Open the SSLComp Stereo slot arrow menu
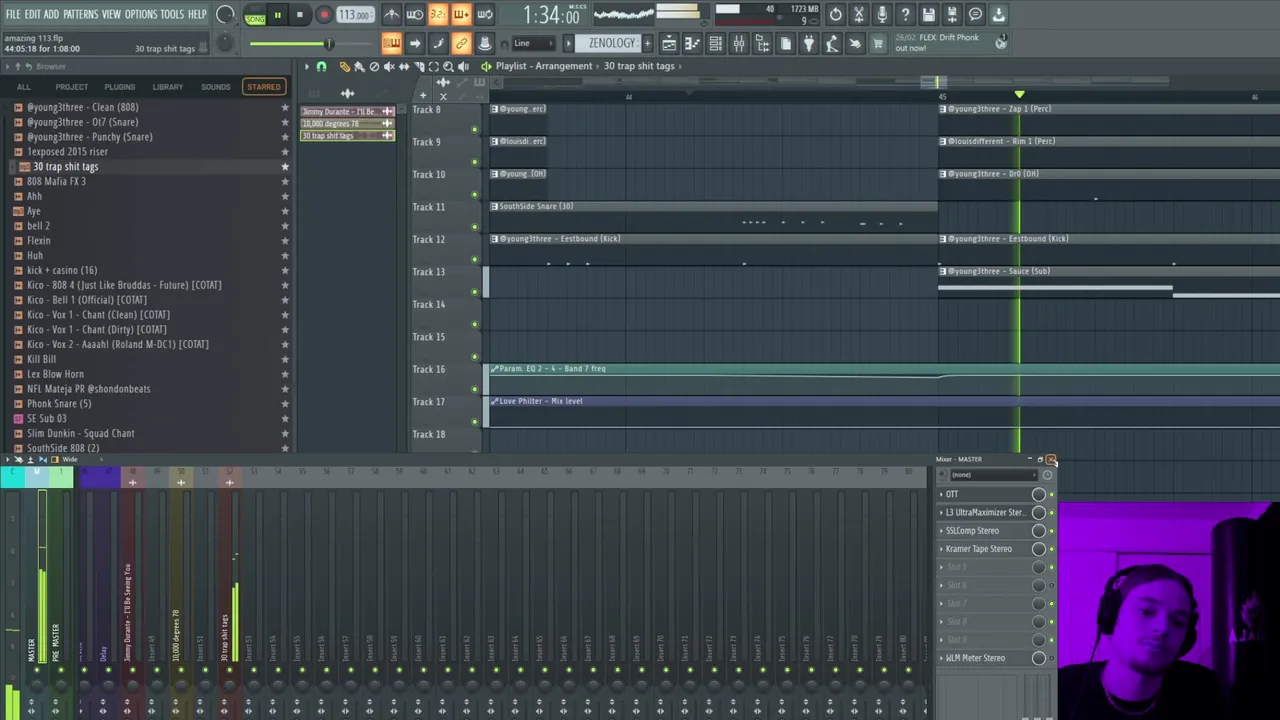Viewport: 1280px width, 720px height. point(941,531)
